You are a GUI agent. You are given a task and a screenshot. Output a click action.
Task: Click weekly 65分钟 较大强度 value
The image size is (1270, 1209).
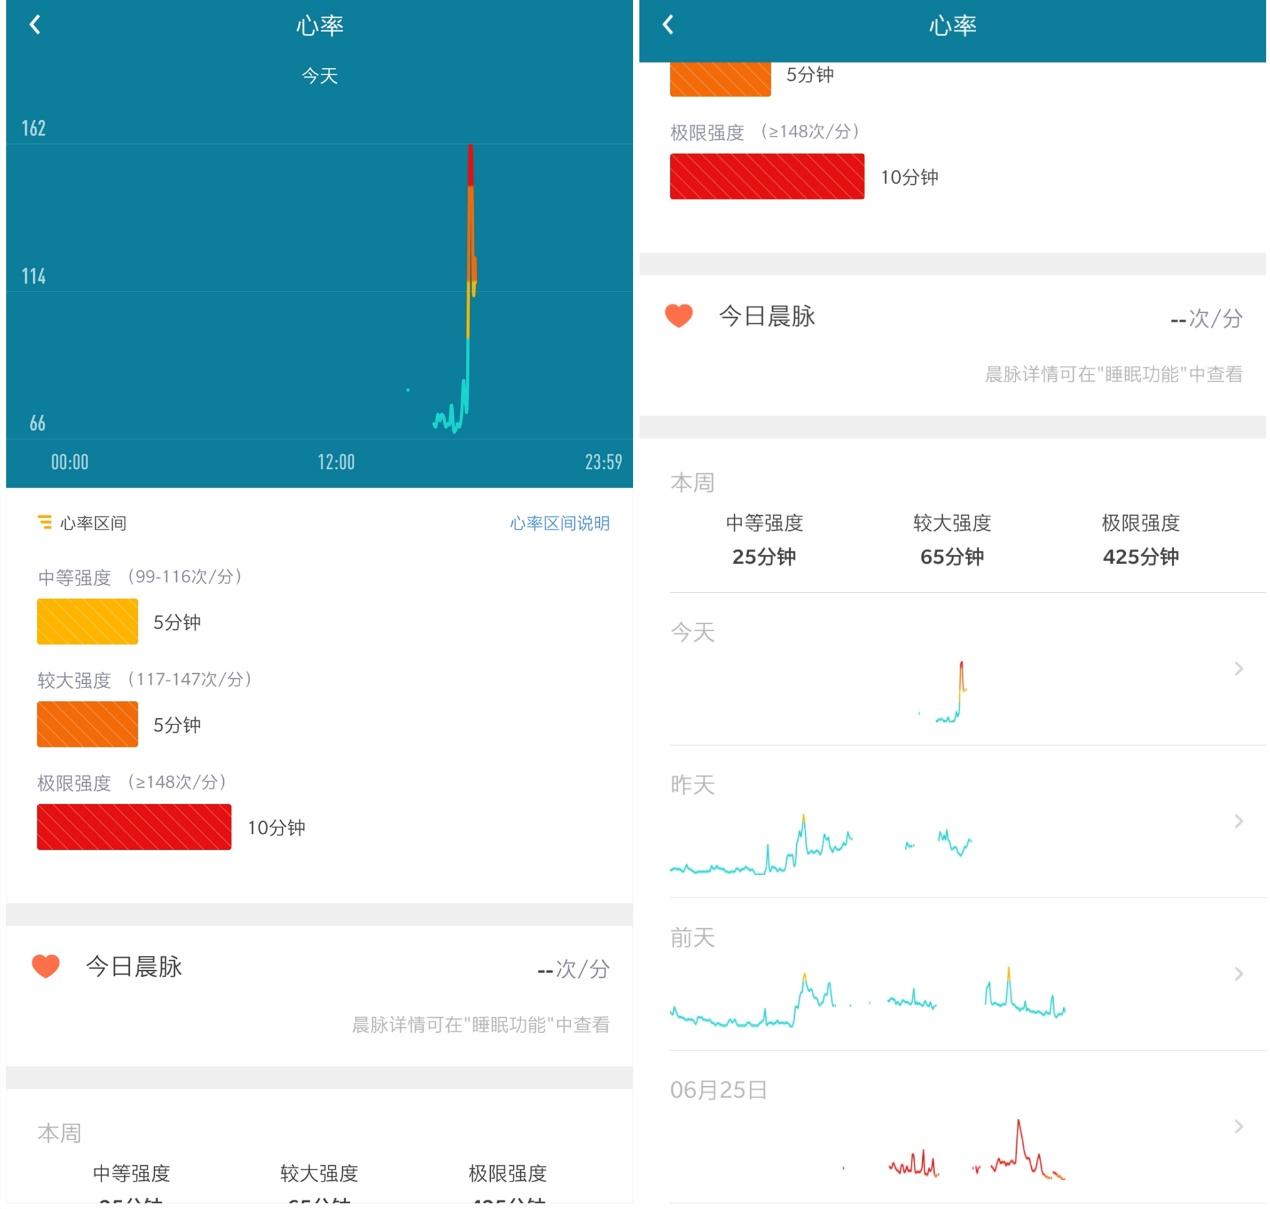[952, 557]
